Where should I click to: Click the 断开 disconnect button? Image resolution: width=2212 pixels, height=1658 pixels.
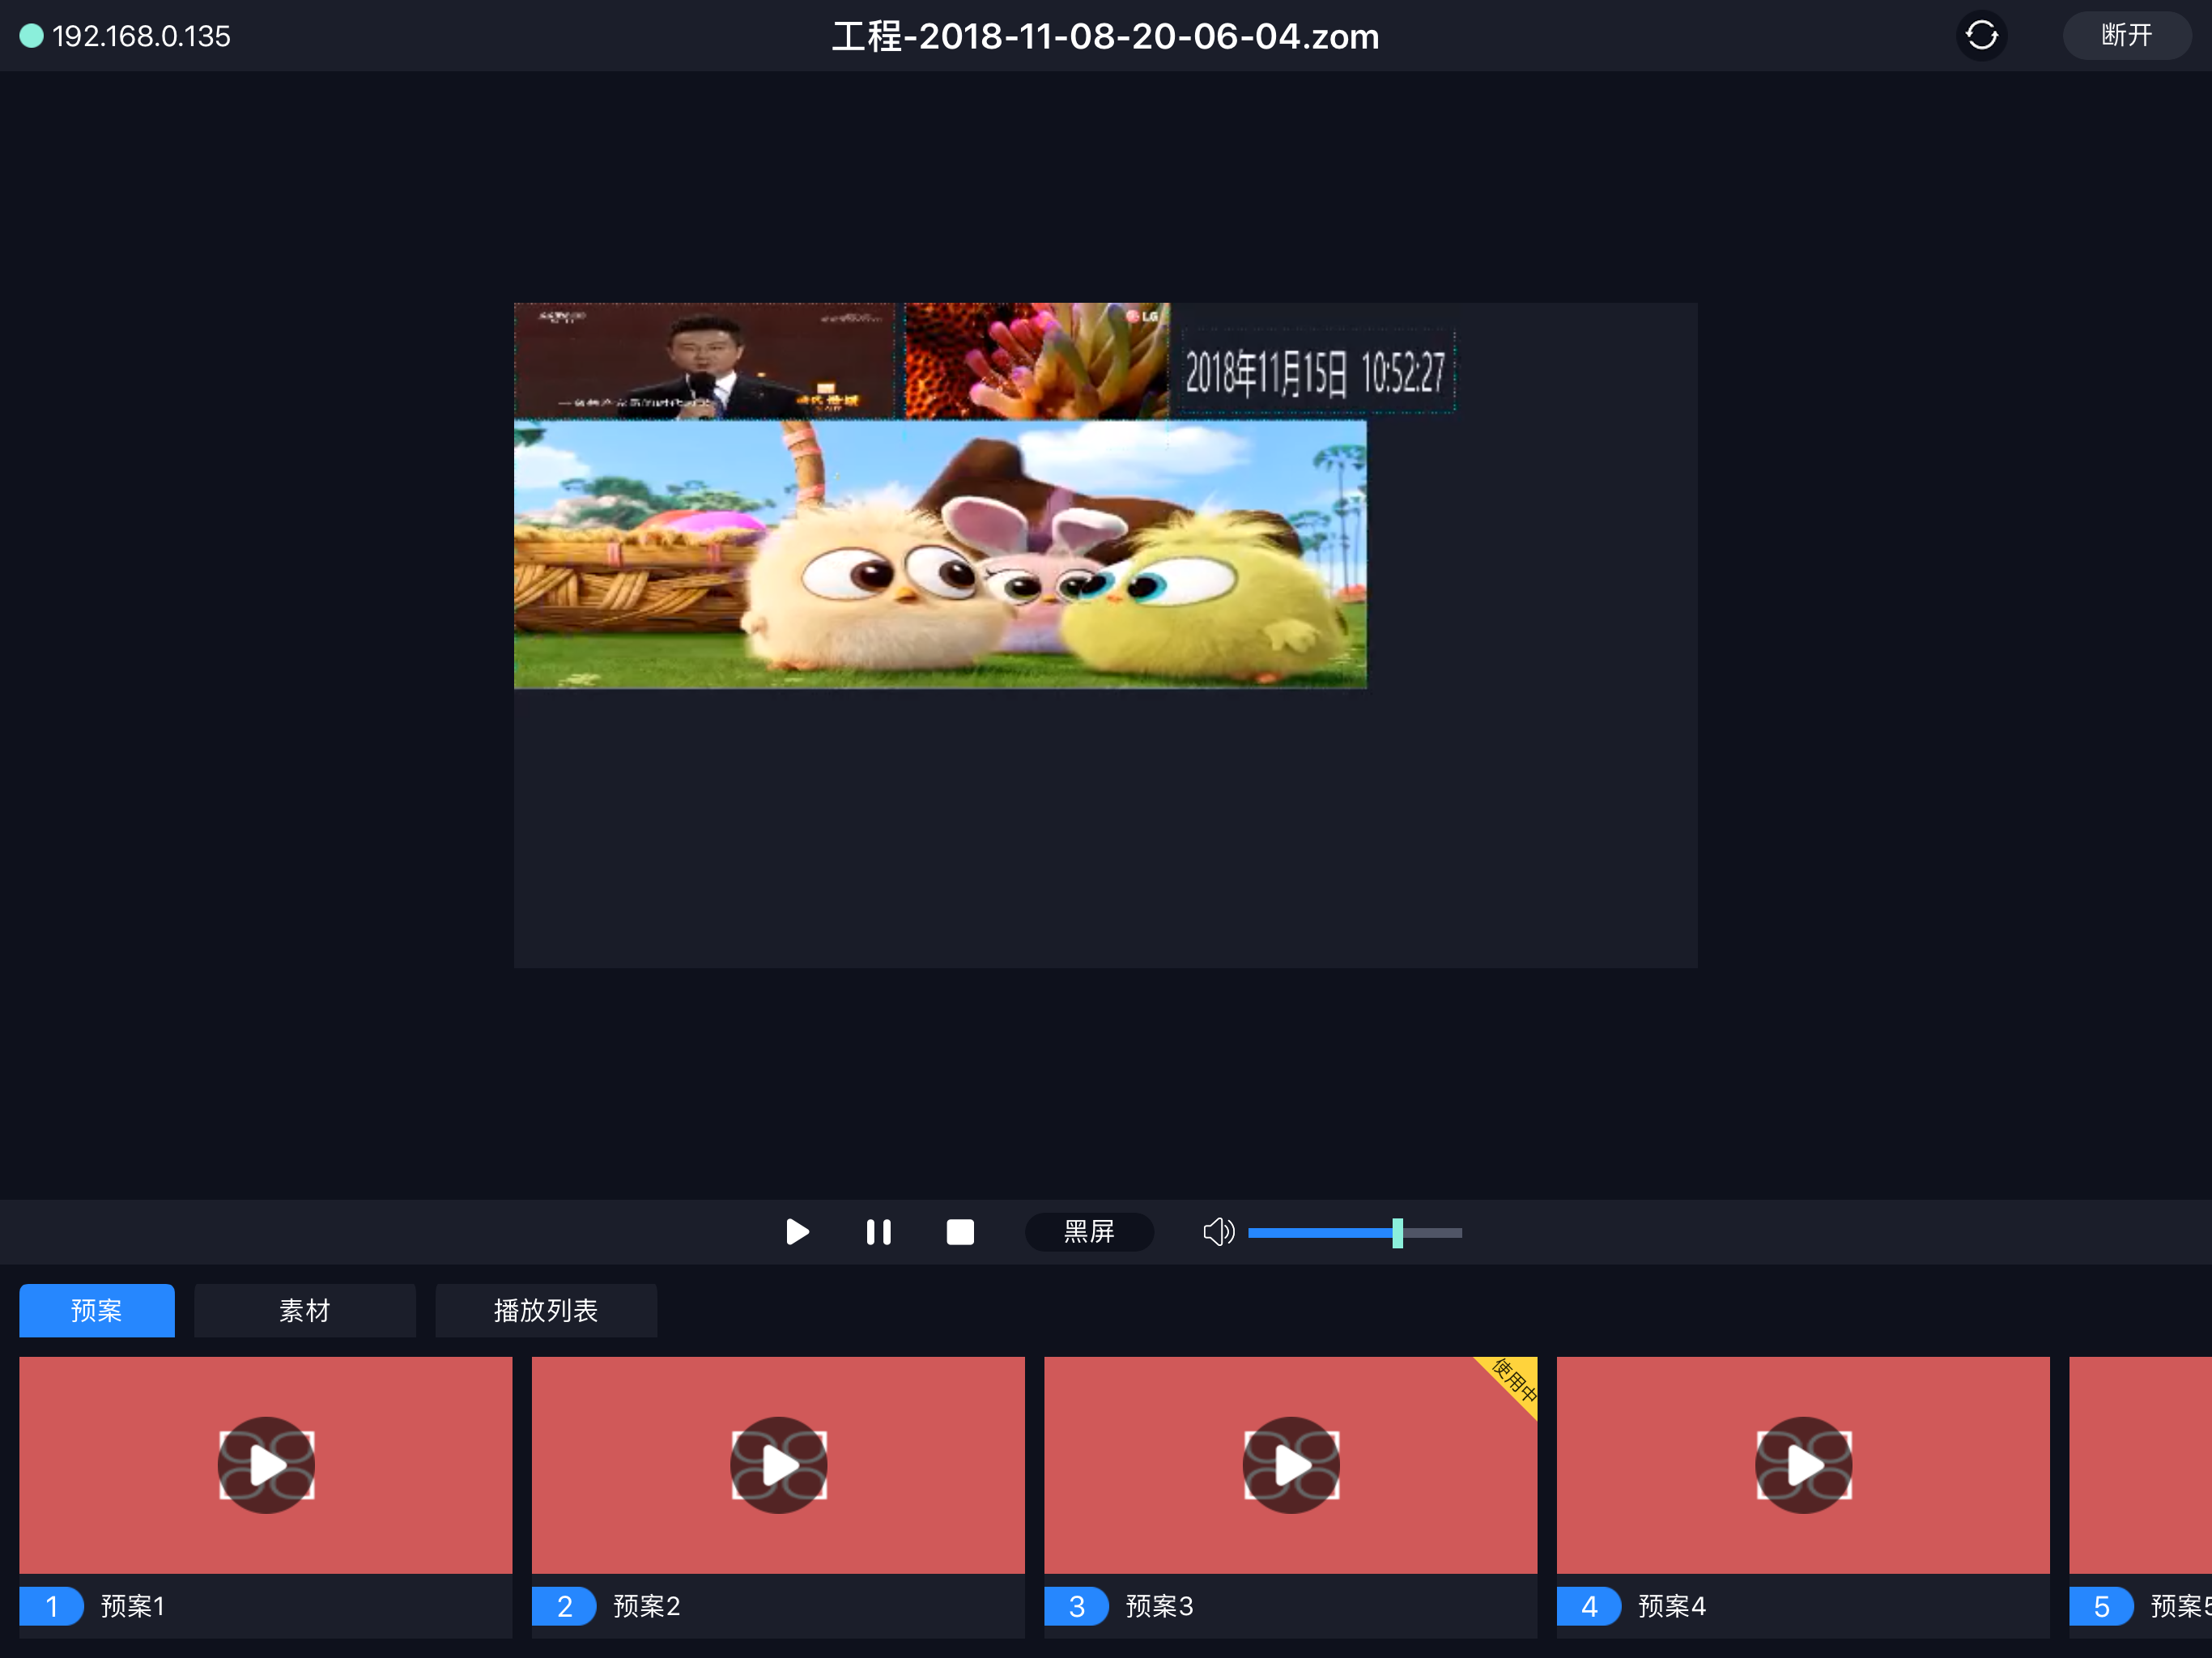coord(2126,36)
